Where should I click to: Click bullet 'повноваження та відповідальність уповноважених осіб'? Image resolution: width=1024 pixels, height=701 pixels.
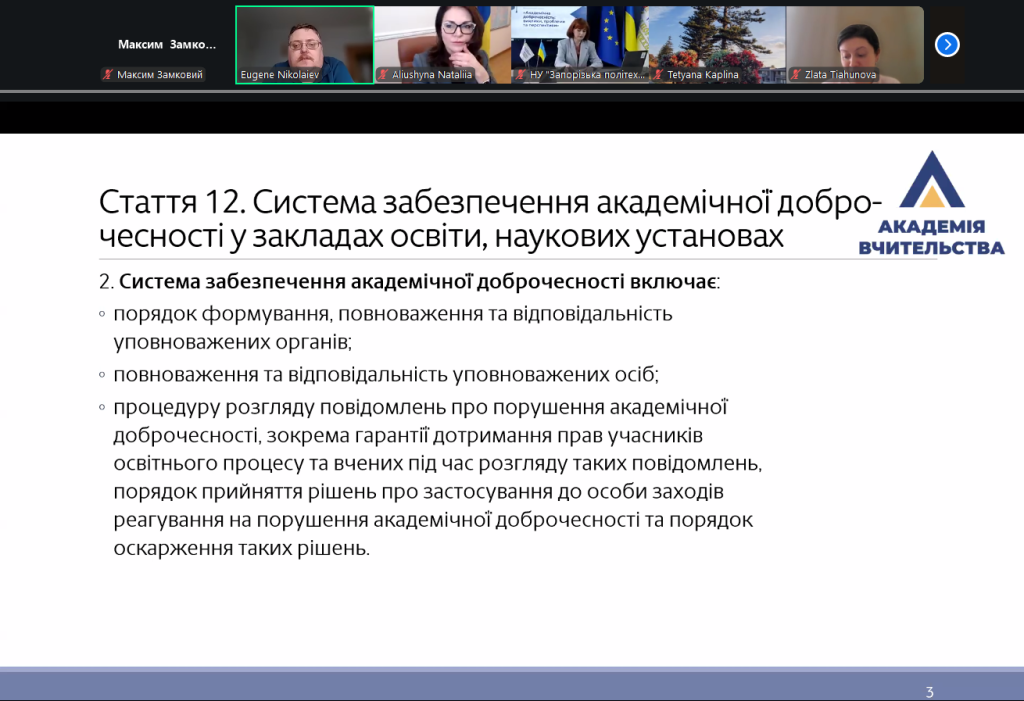click(x=386, y=375)
